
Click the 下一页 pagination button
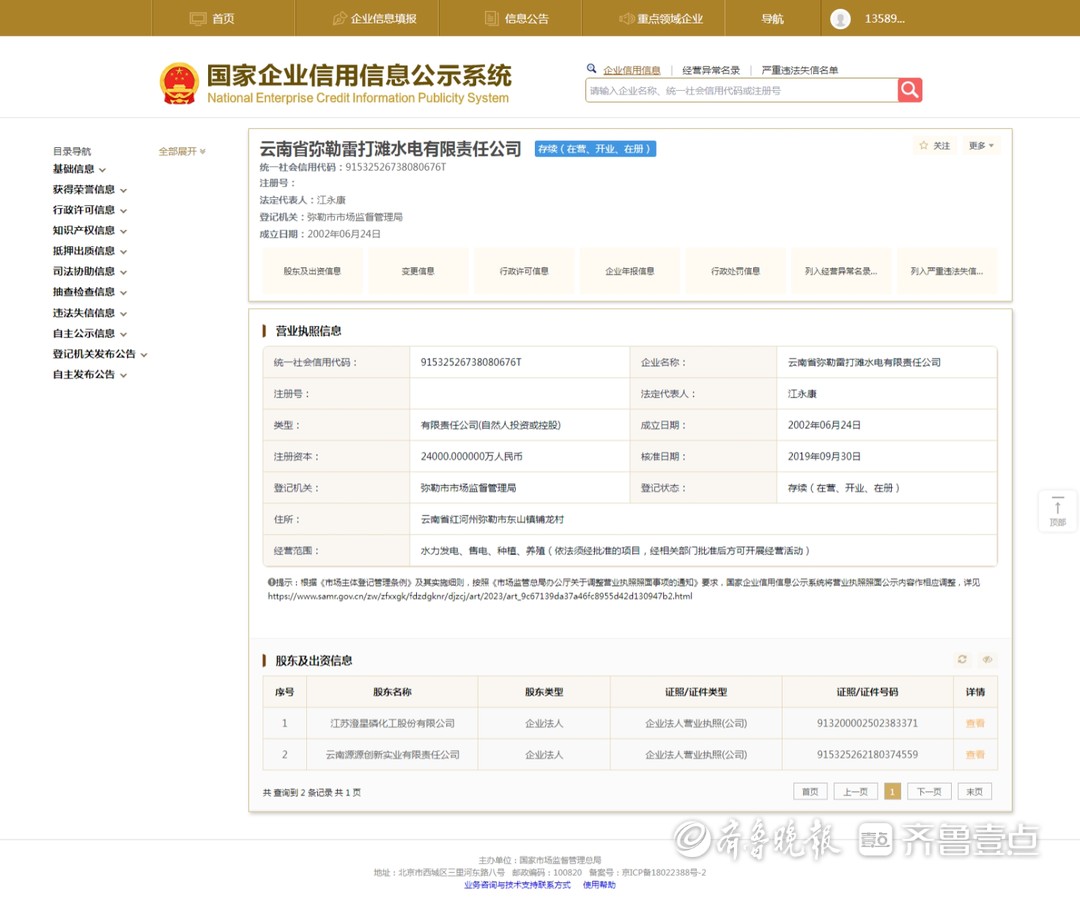point(929,791)
